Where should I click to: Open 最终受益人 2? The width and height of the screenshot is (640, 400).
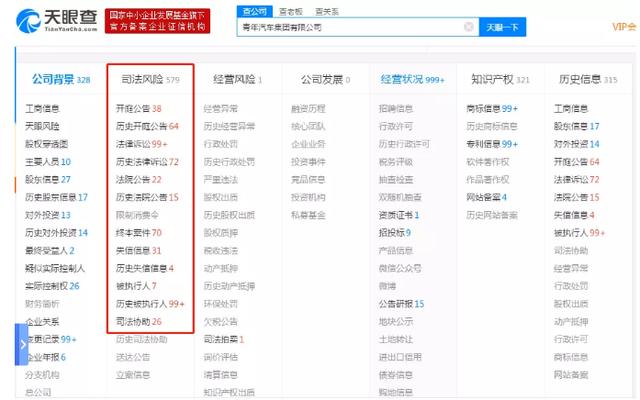coord(50,250)
